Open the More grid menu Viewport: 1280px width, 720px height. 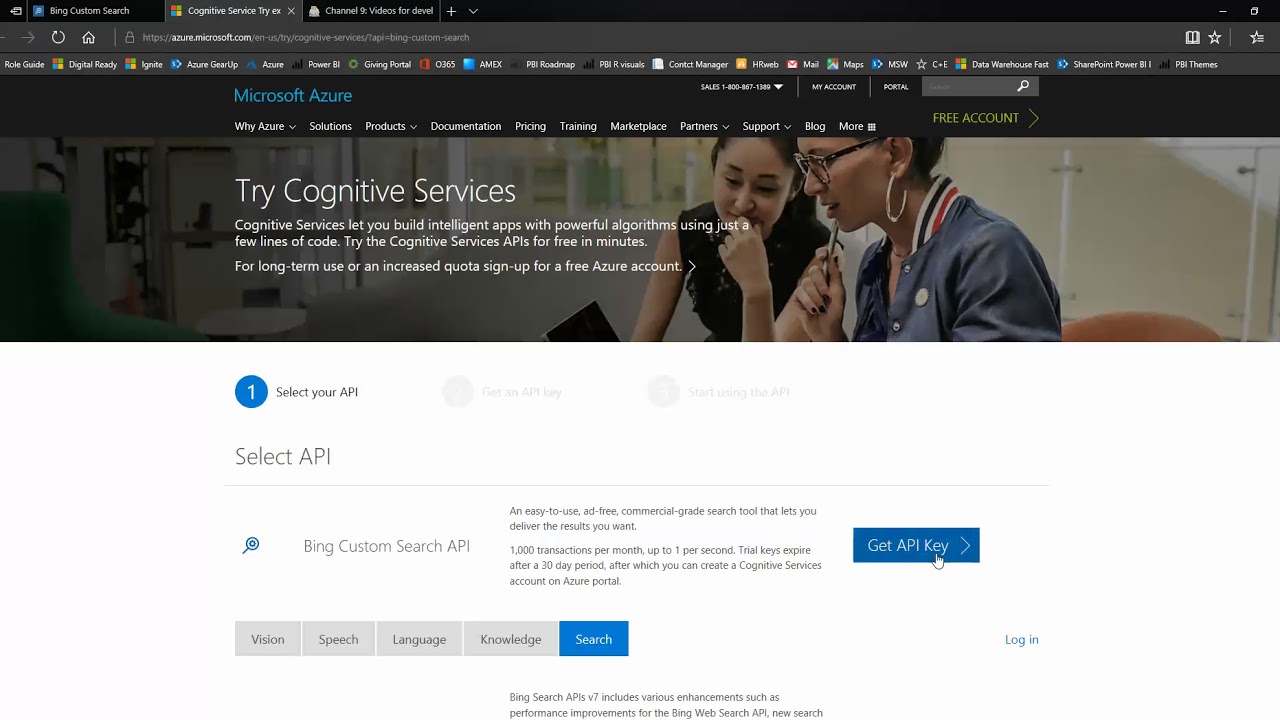tap(857, 127)
